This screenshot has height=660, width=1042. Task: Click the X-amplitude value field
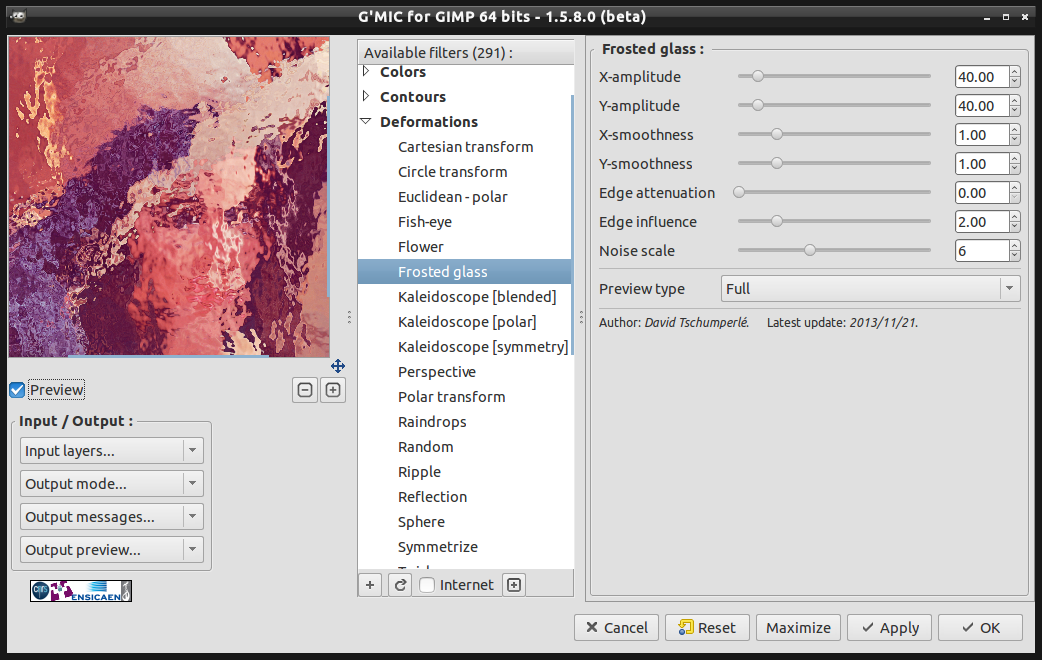coord(982,77)
